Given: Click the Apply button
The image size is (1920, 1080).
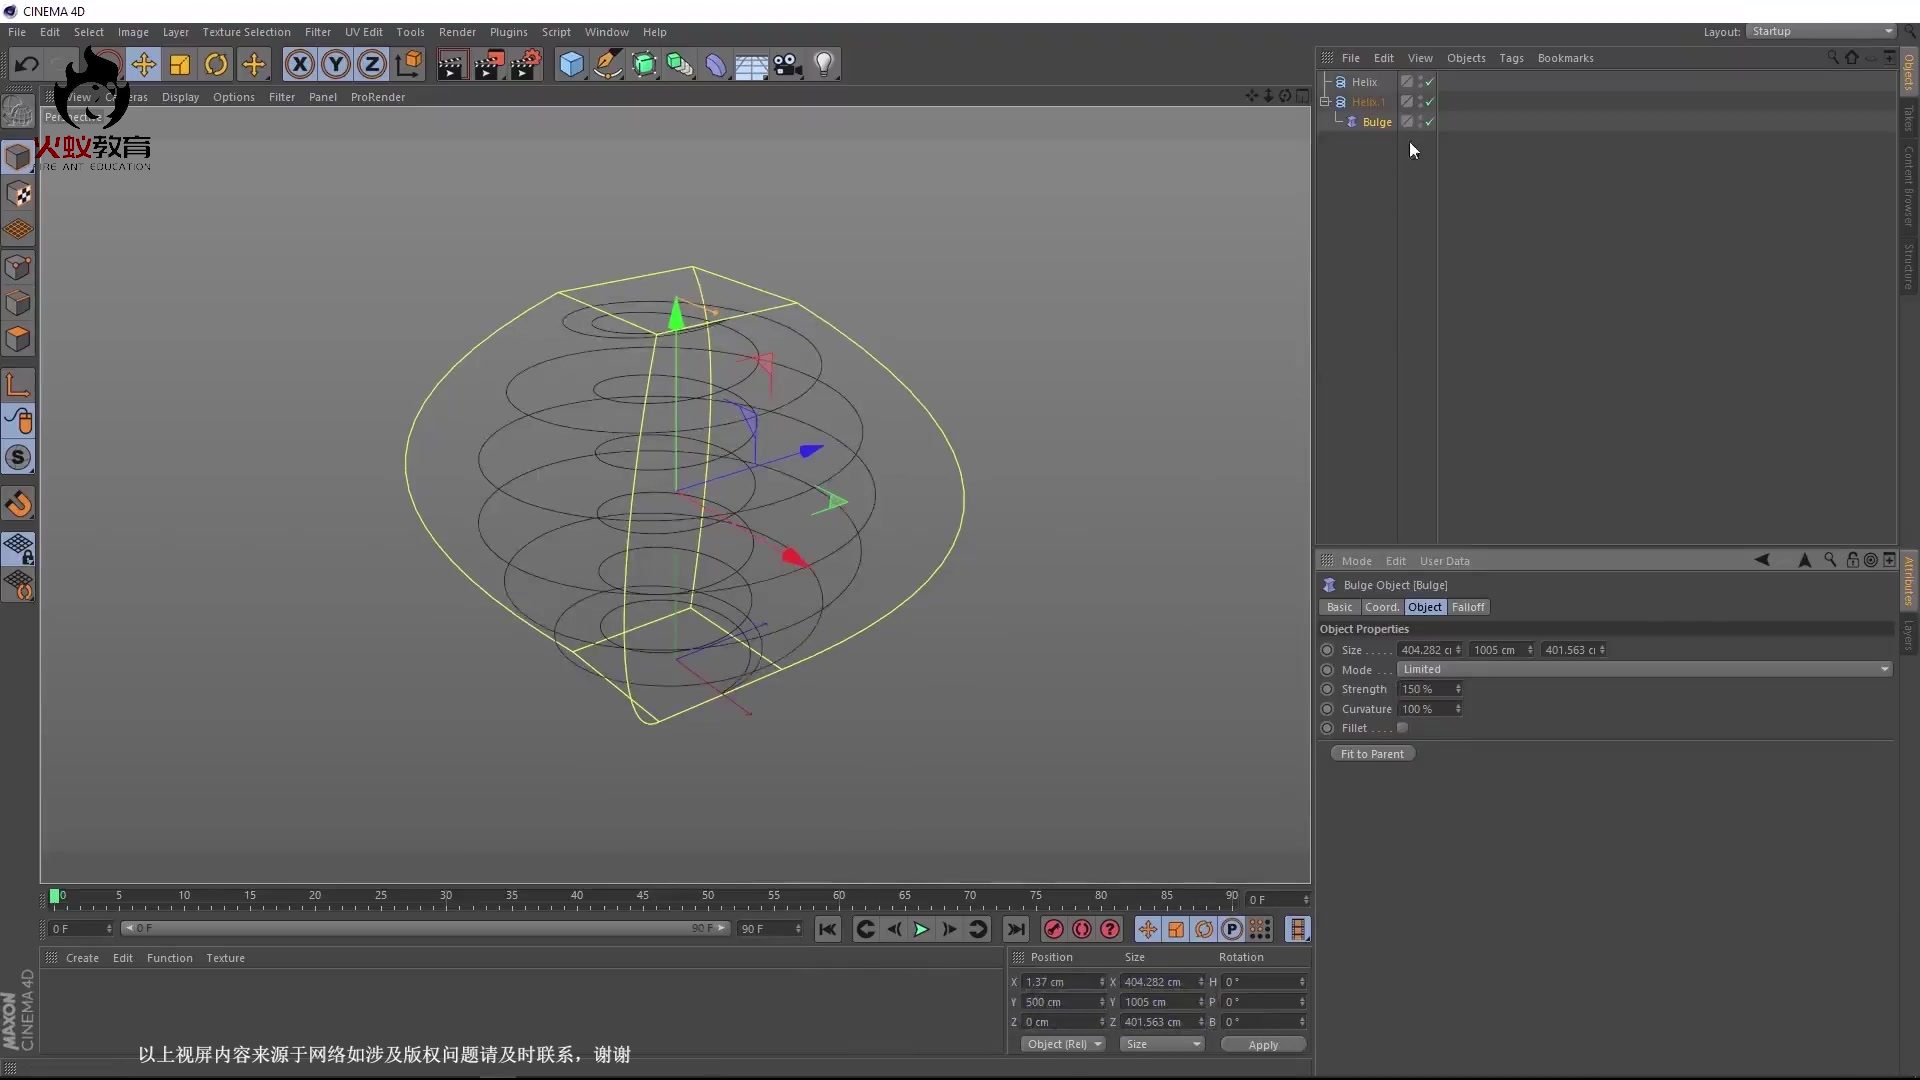Looking at the screenshot, I should tap(1263, 1044).
